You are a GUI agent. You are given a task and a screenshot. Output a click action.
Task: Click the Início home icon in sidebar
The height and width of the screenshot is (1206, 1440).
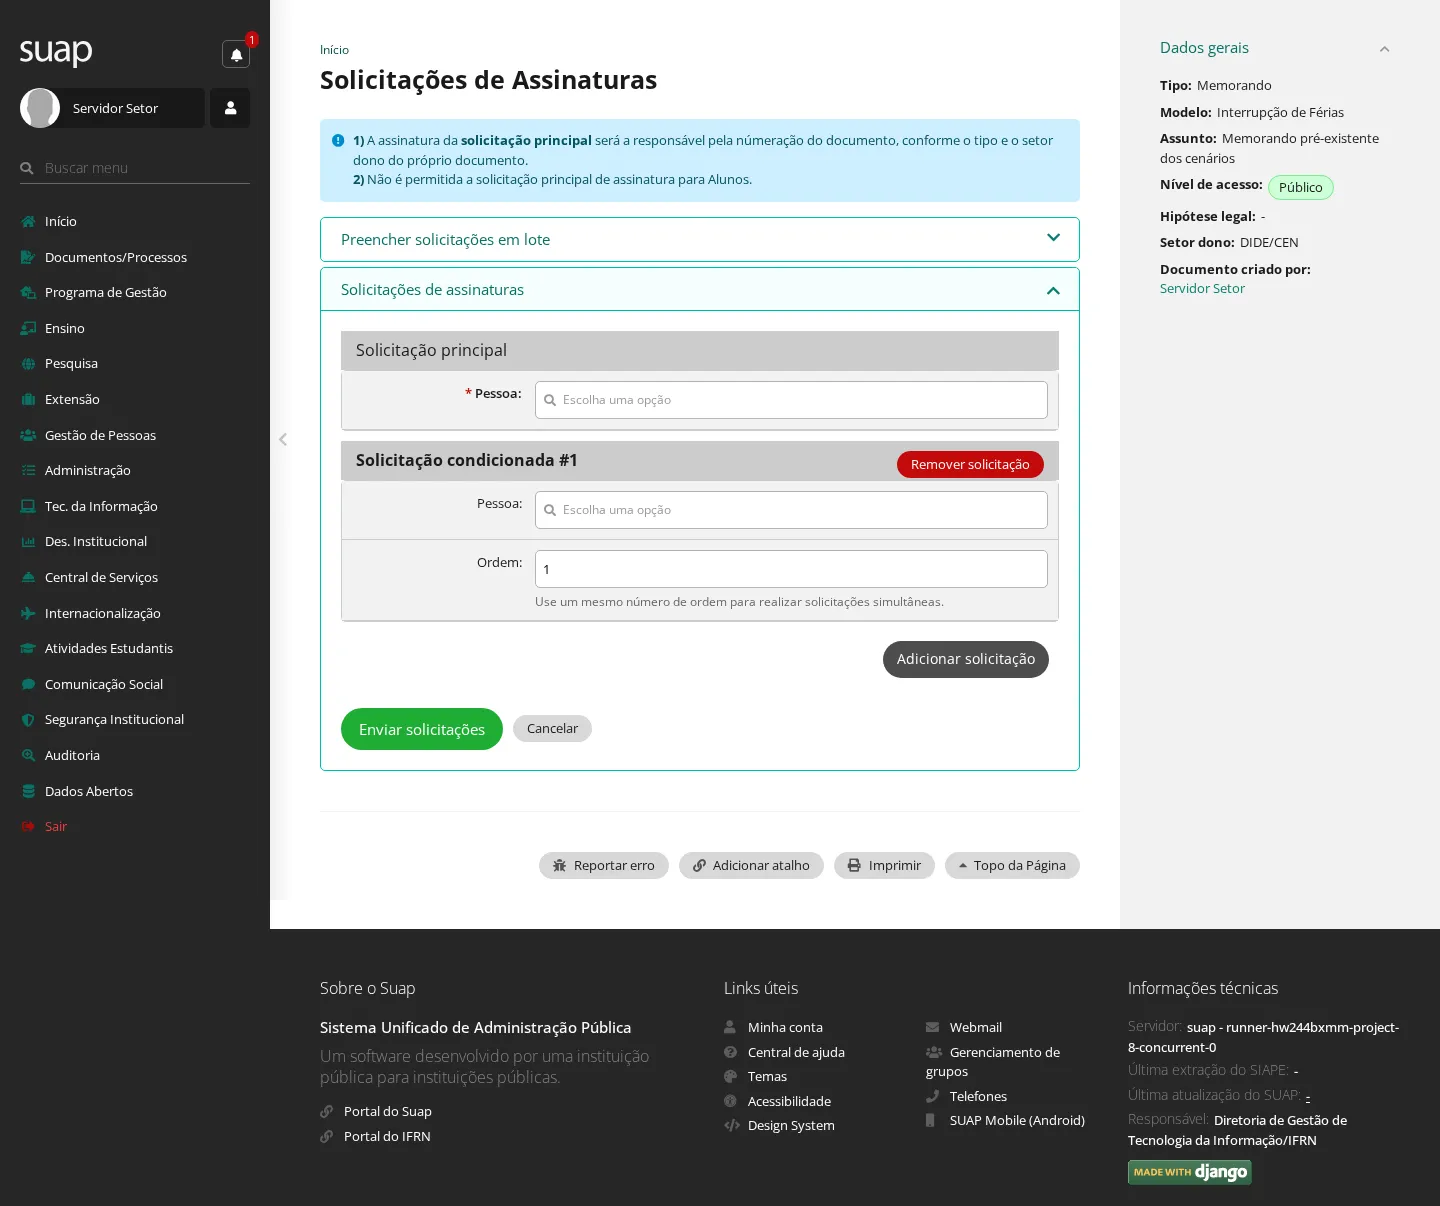tap(28, 222)
